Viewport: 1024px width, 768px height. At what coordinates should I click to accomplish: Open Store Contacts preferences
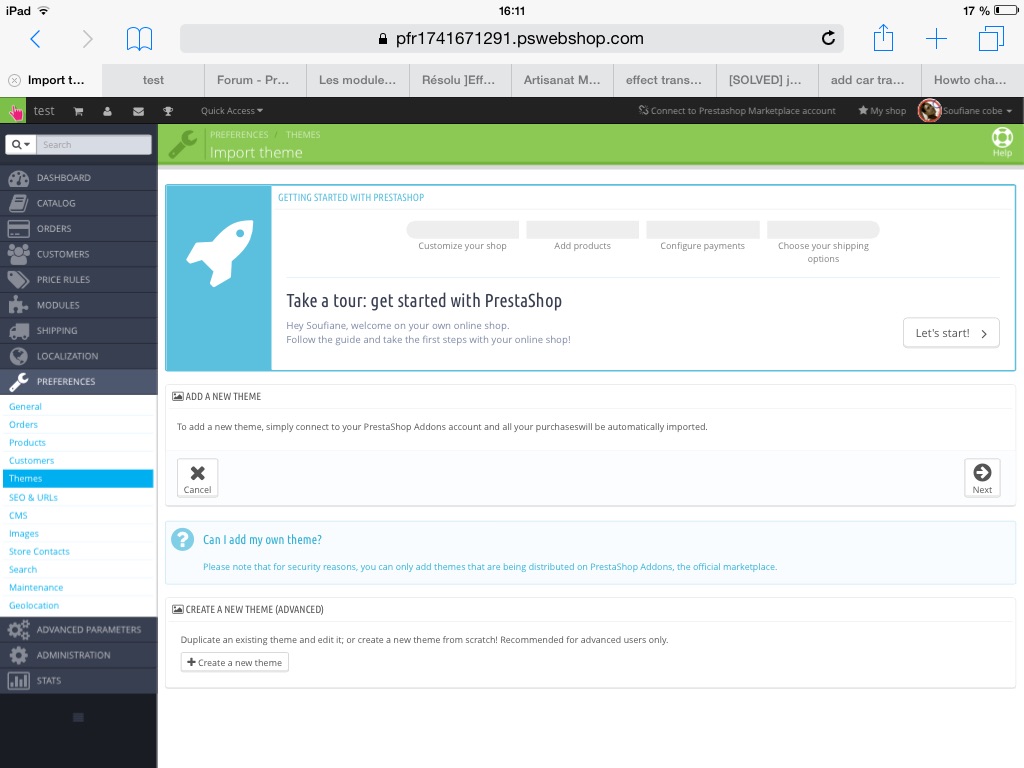tap(39, 551)
